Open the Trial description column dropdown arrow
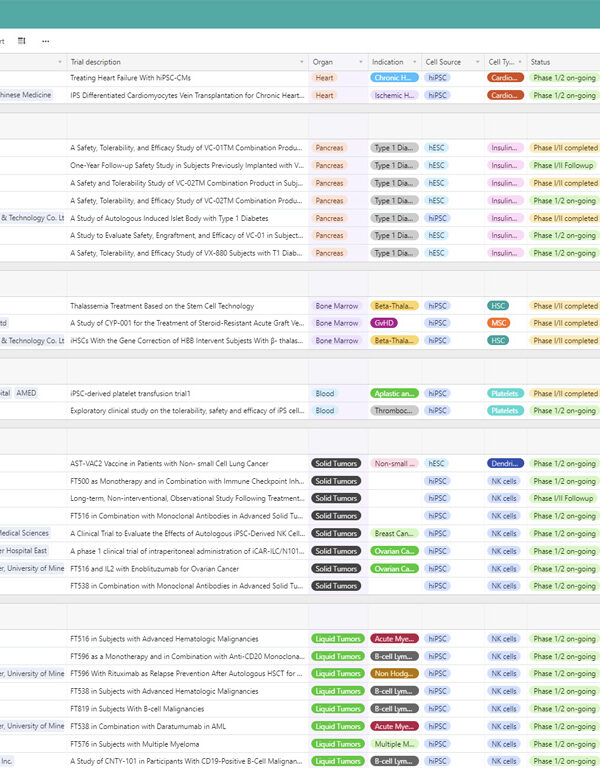Screen dimensions: 600x768 301,62
